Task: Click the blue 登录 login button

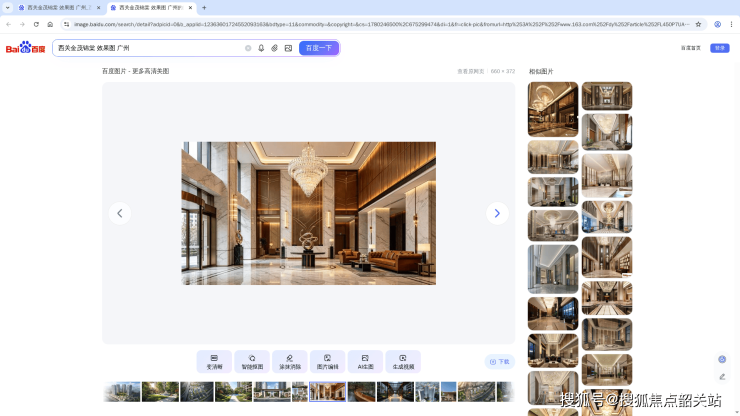Action: (x=720, y=48)
